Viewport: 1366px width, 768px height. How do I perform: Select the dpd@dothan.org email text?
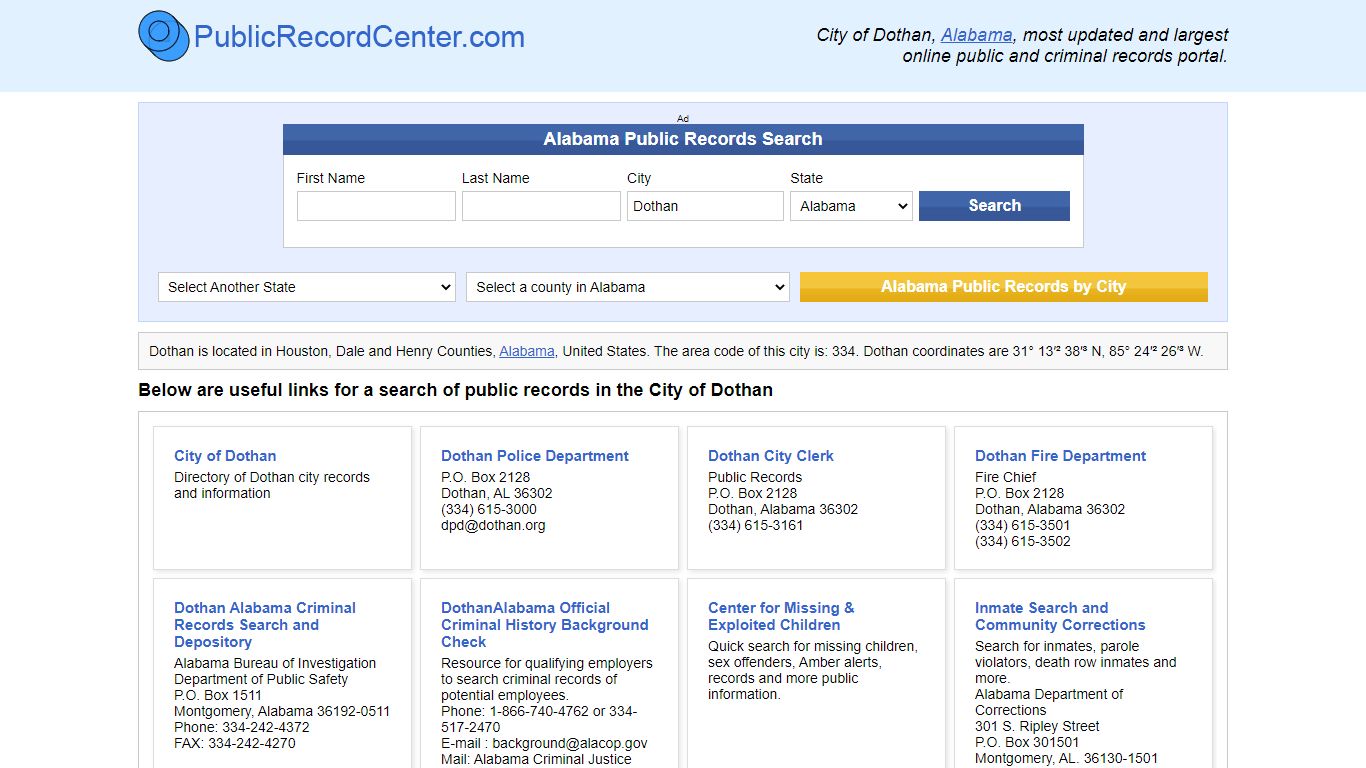click(x=493, y=525)
